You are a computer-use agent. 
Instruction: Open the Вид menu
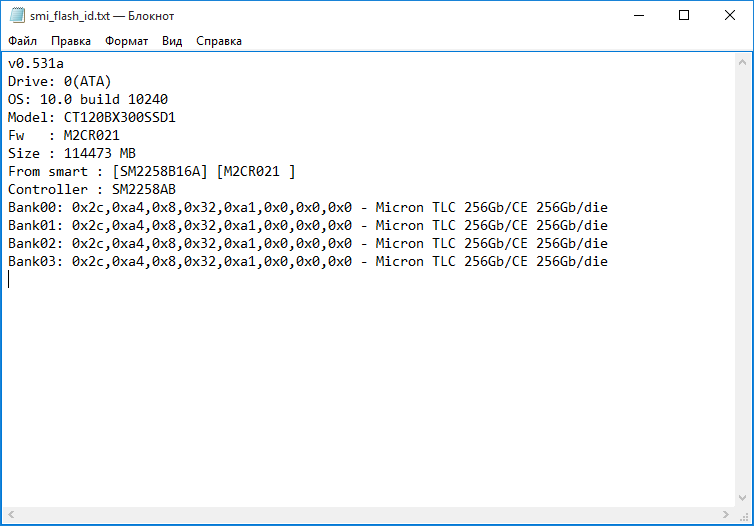pyautogui.click(x=172, y=41)
